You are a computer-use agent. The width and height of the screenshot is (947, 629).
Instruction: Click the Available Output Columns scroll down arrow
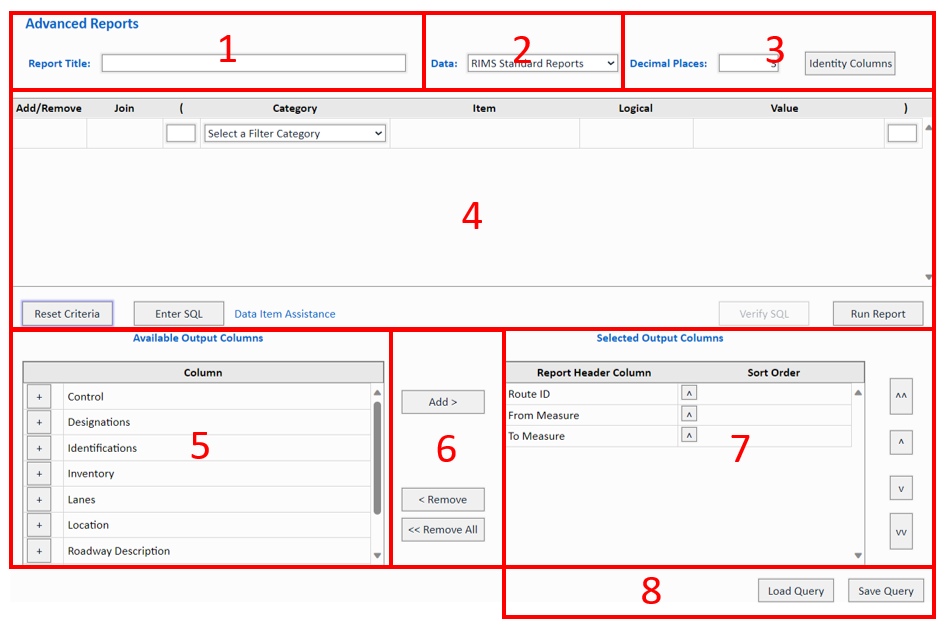click(x=377, y=555)
